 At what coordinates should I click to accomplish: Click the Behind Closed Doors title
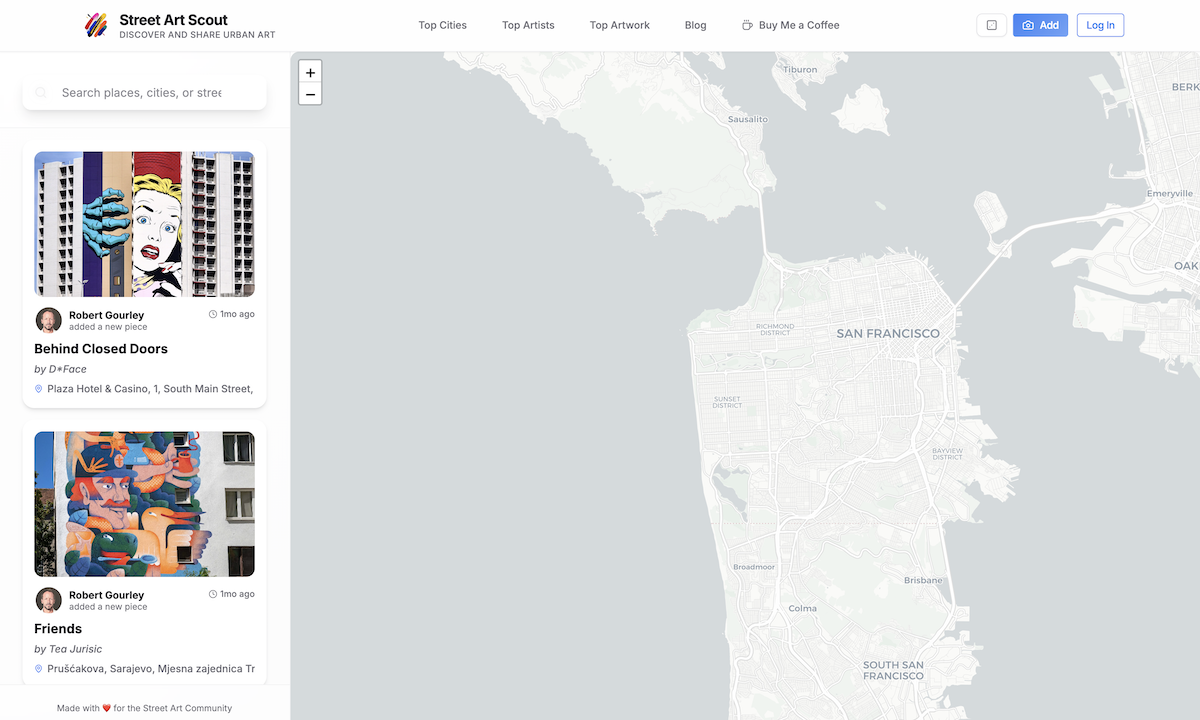pyautogui.click(x=101, y=349)
